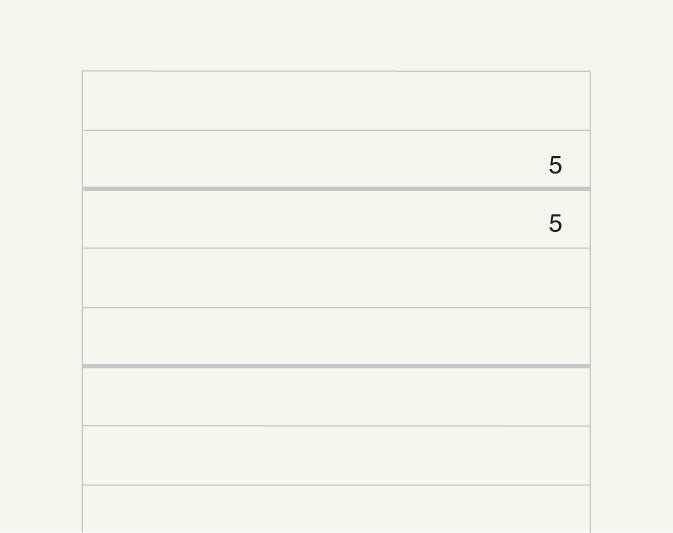
Task: Click the upper number 5 in the grid
Action: [x=555, y=165]
